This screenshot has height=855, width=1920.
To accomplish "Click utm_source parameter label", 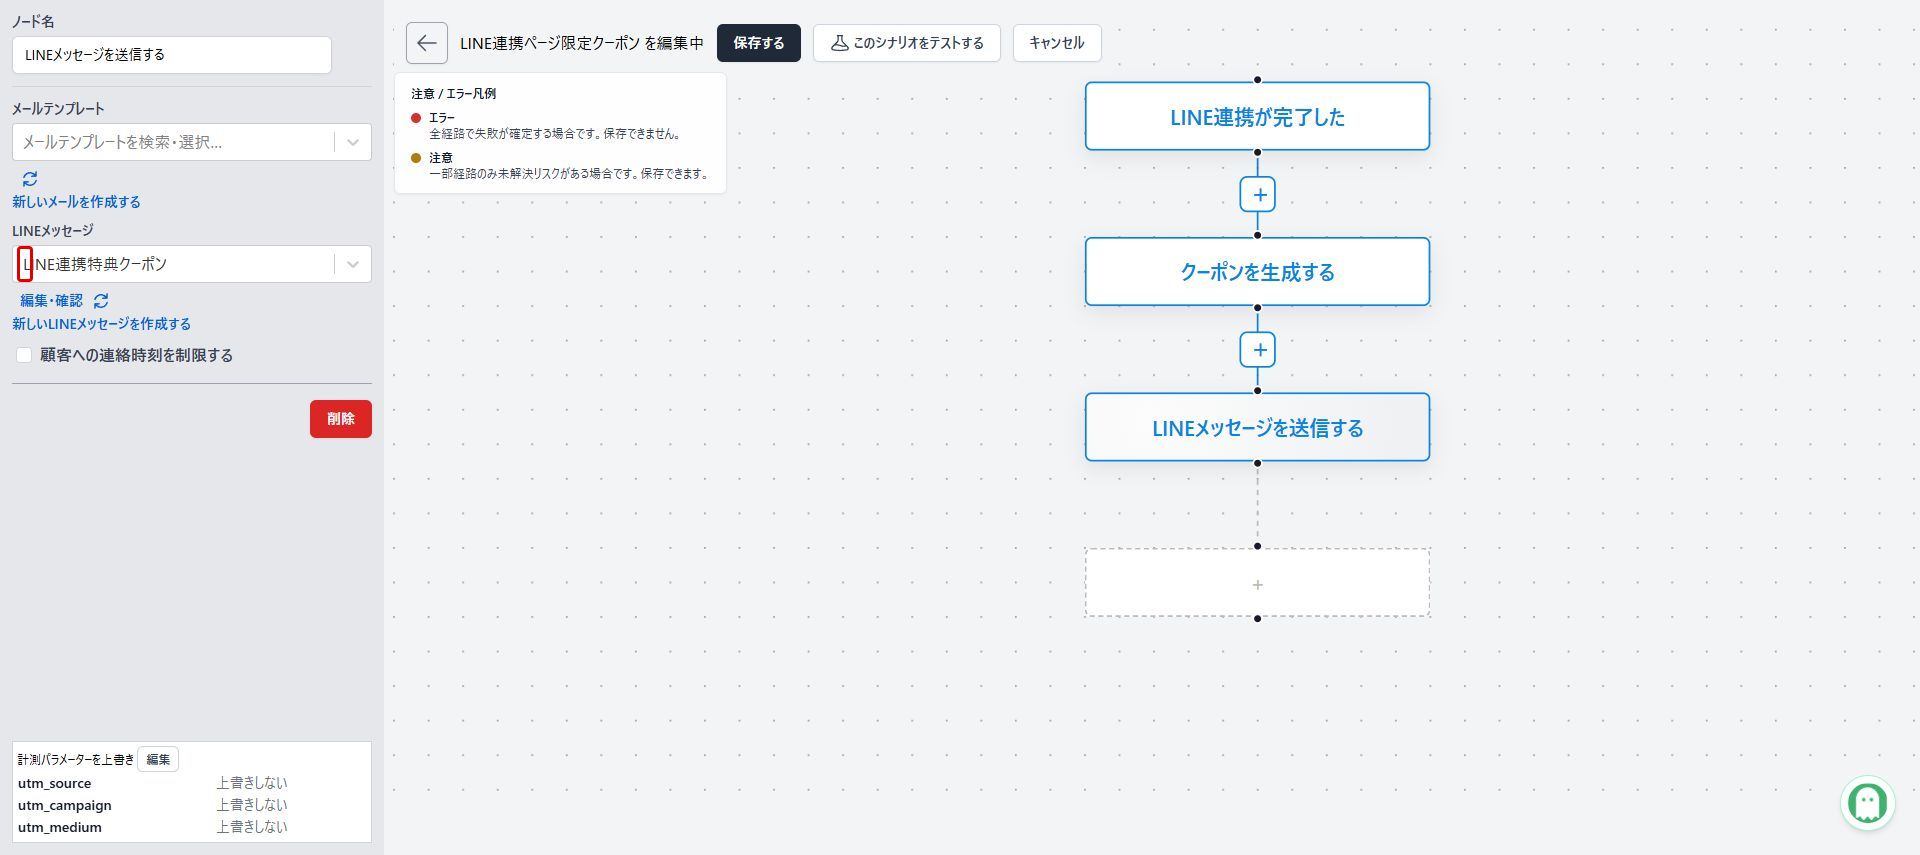I will (x=54, y=783).
